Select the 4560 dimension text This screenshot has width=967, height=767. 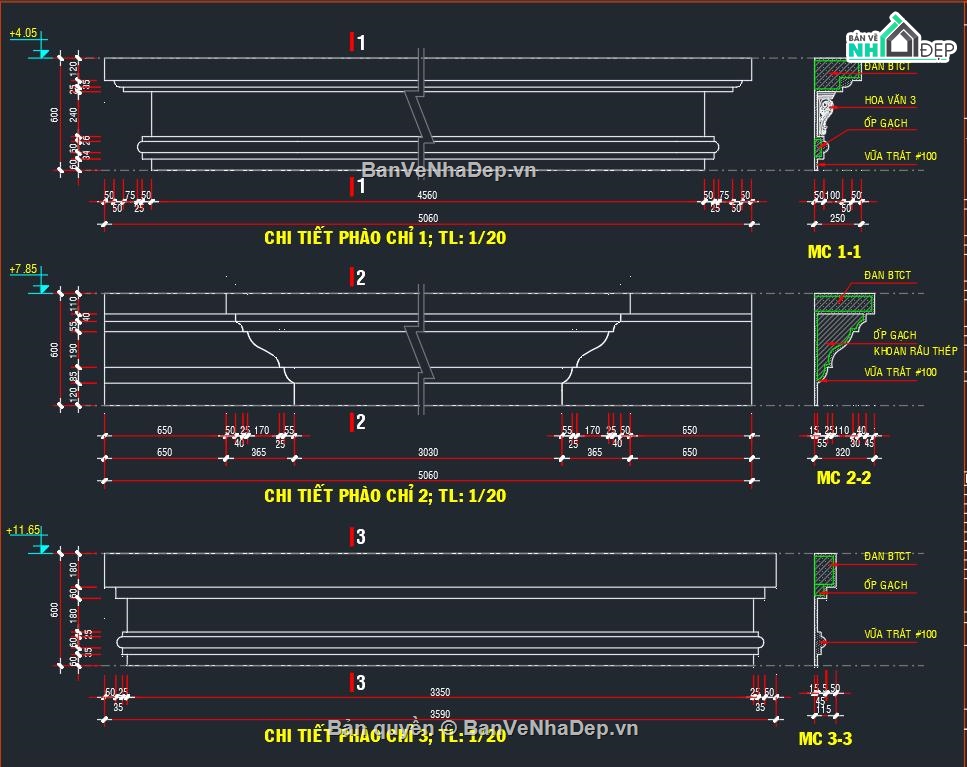tap(427, 195)
